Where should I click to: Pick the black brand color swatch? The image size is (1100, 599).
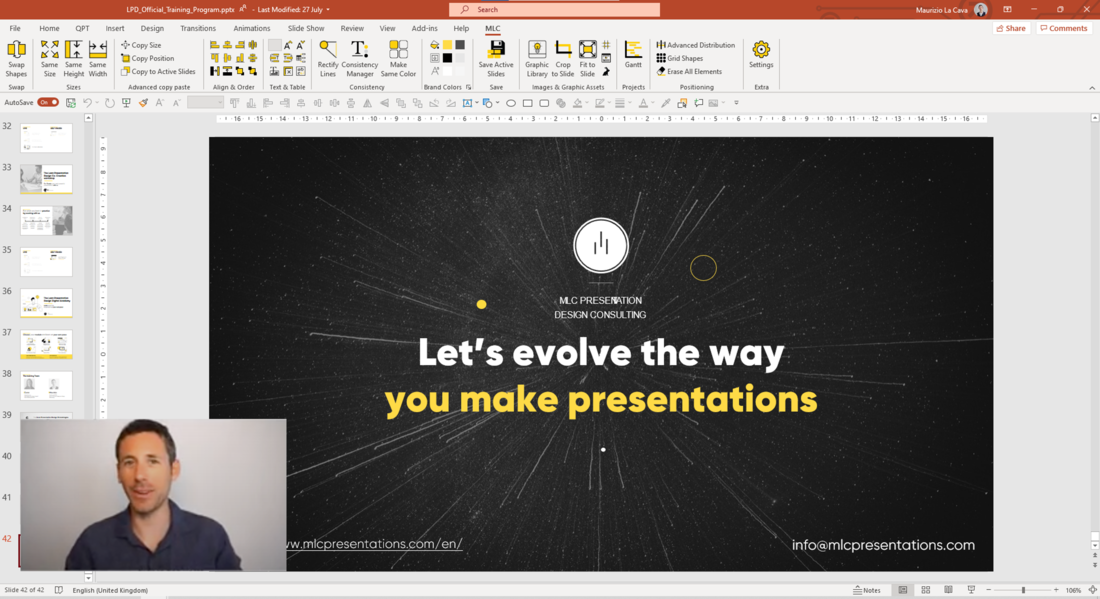coord(447,58)
